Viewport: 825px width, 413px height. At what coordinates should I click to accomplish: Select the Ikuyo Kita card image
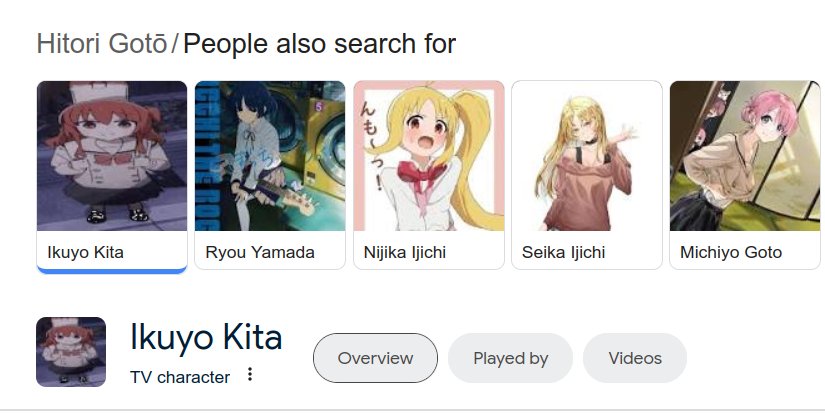coord(112,156)
